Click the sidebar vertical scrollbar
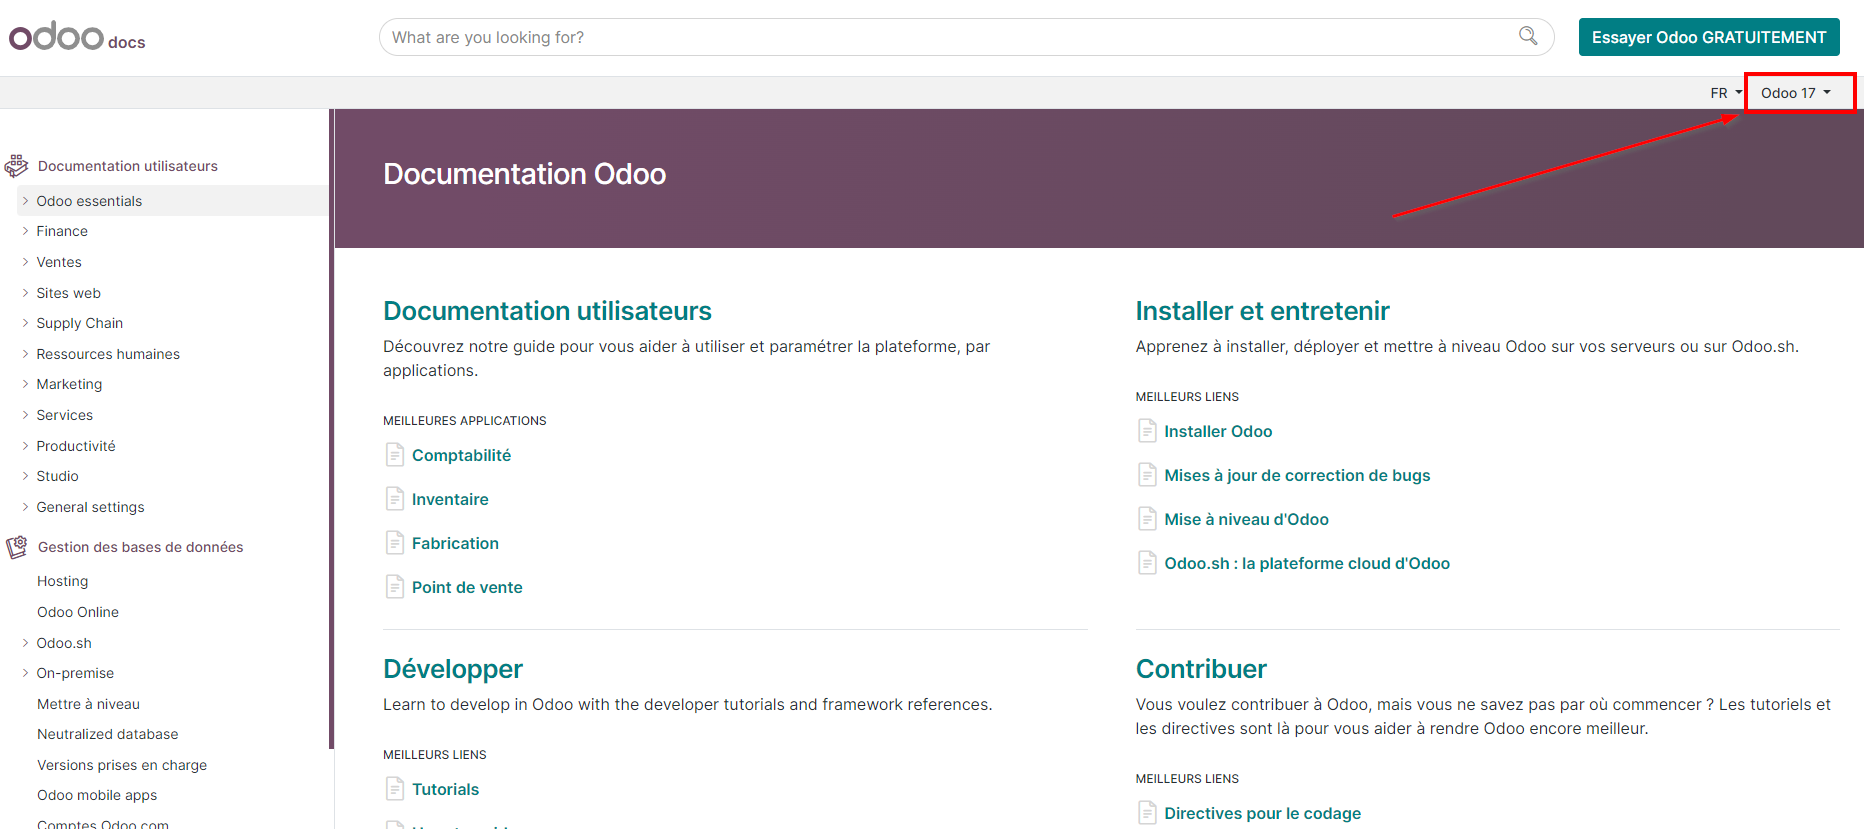The height and width of the screenshot is (829, 1864). click(331, 428)
